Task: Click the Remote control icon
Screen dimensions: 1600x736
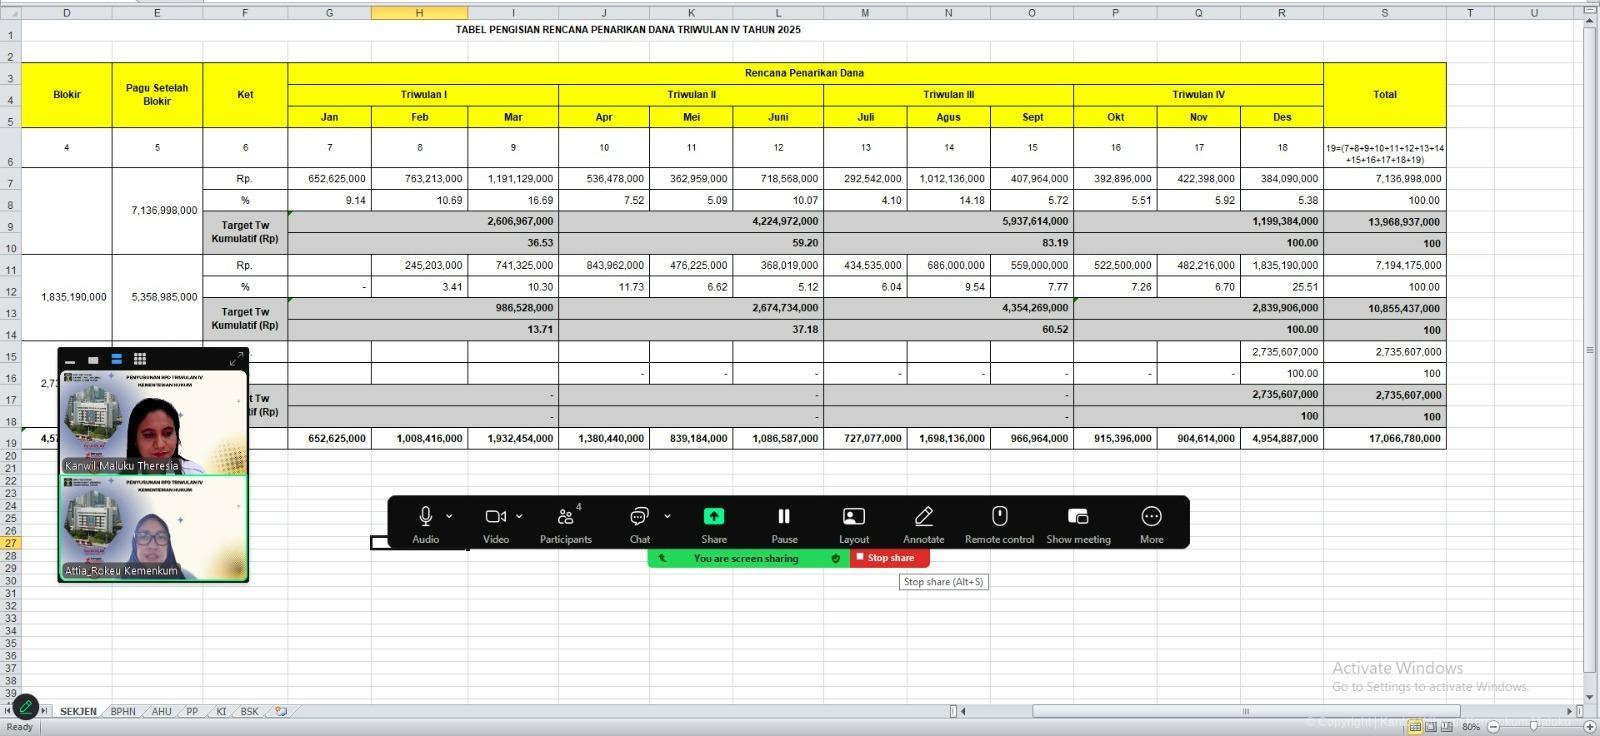Action: 999,517
